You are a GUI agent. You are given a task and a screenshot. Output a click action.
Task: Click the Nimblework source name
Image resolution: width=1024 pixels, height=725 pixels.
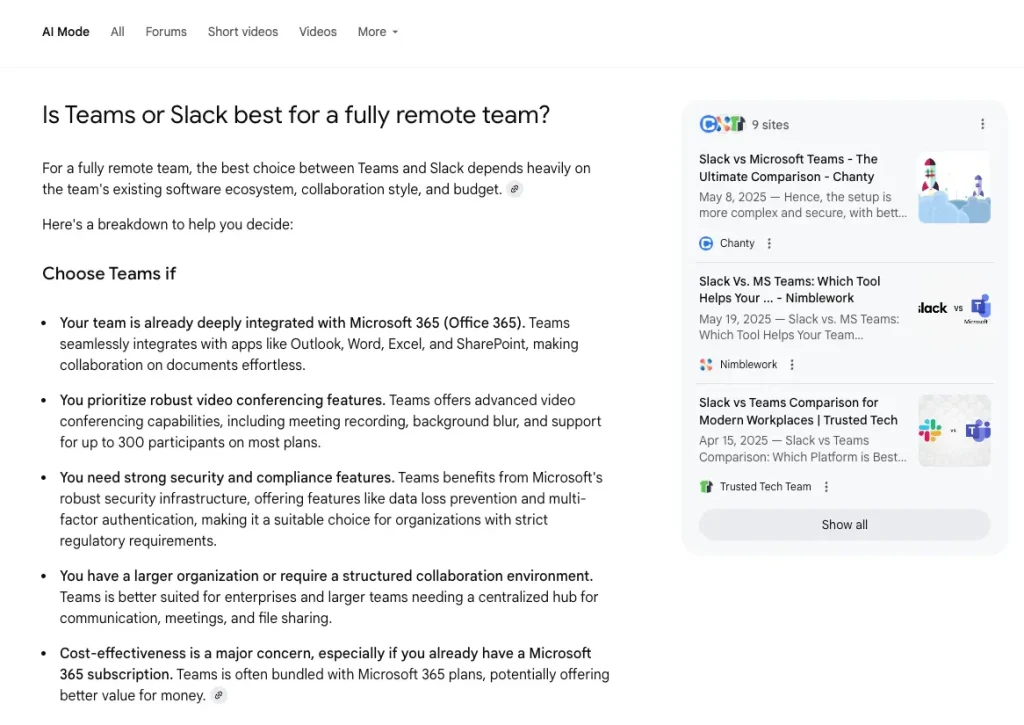(748, 364)
